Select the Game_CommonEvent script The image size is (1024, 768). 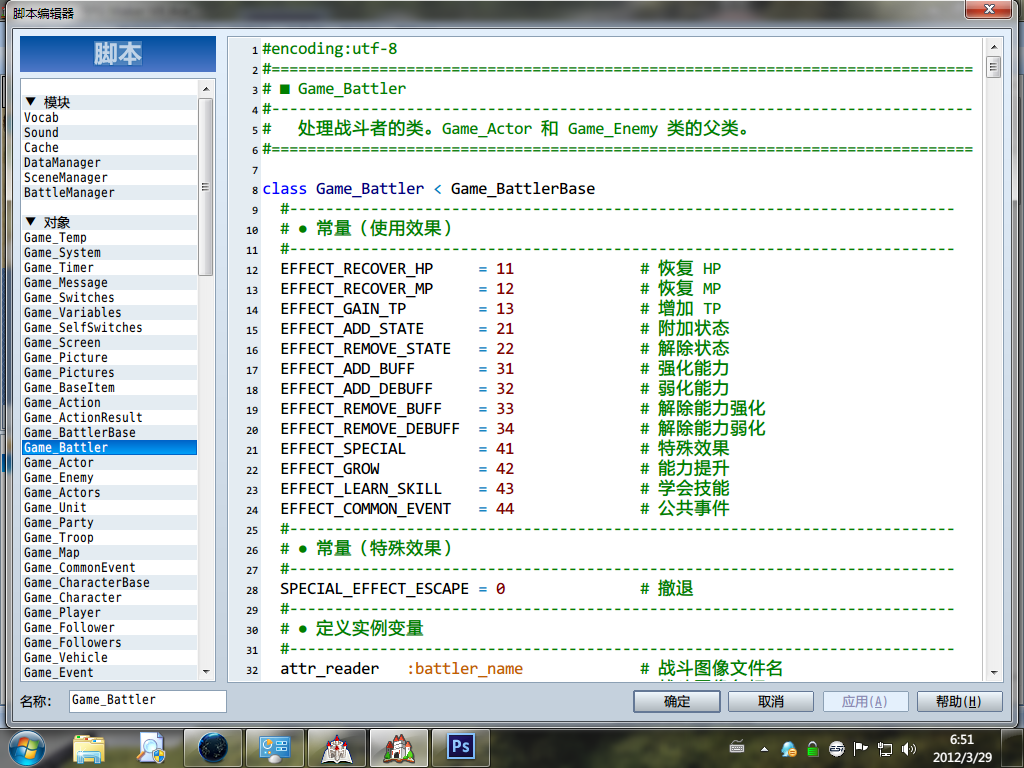109,568
